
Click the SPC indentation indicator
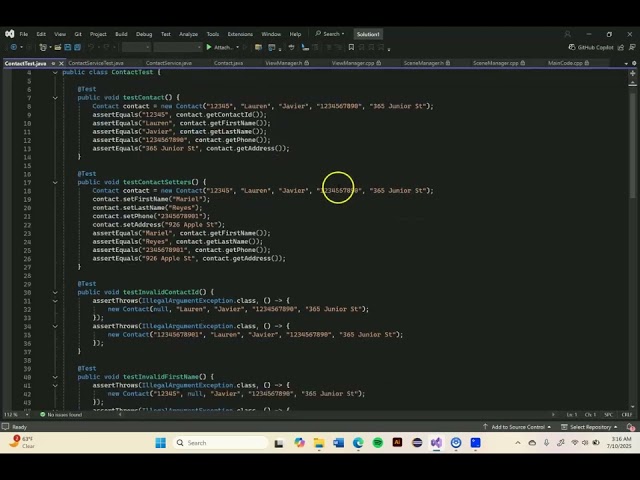(x=608, y=415)
